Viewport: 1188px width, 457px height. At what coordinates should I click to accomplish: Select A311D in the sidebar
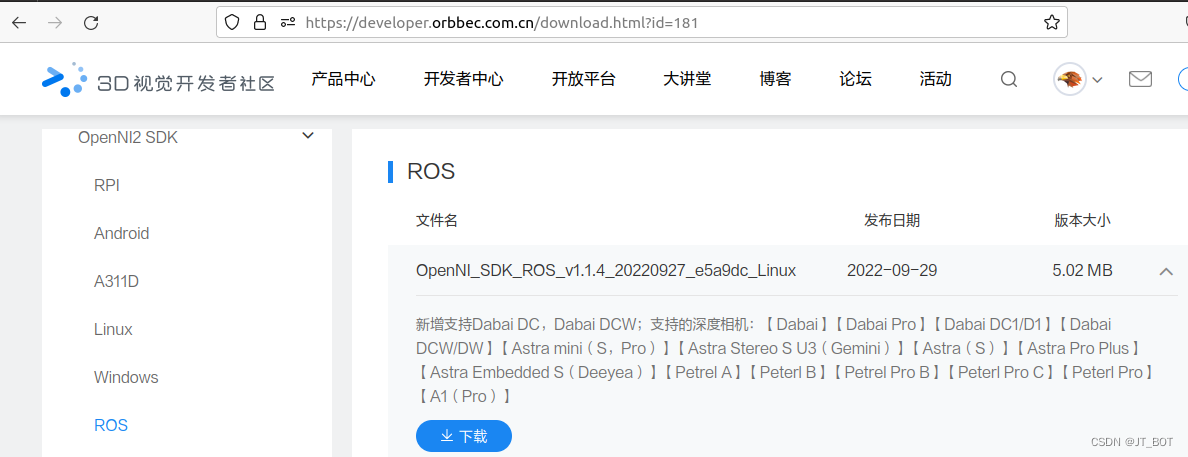117,282
